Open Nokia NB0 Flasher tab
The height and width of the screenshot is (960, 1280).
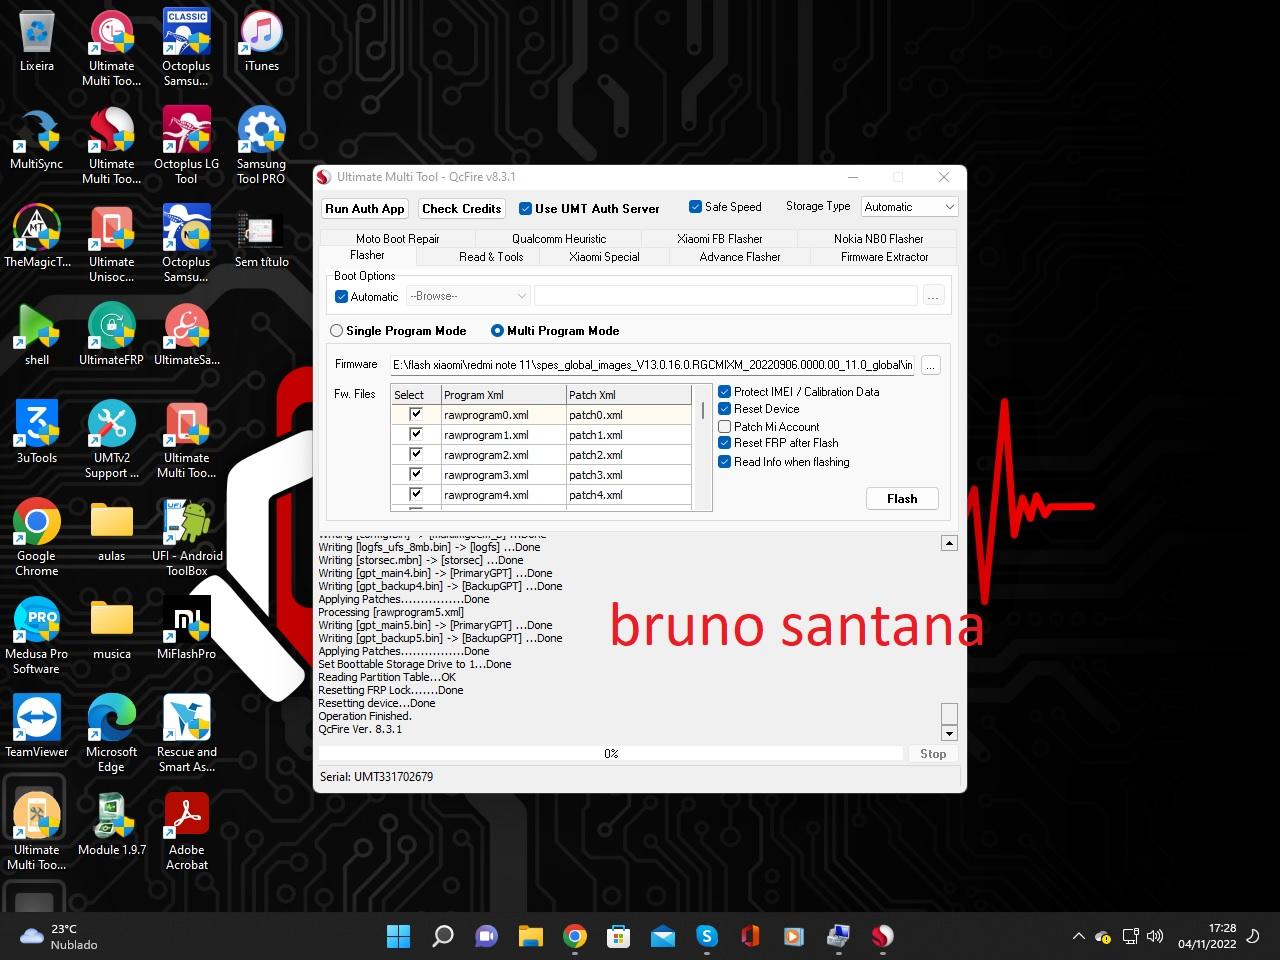[878, 239]
